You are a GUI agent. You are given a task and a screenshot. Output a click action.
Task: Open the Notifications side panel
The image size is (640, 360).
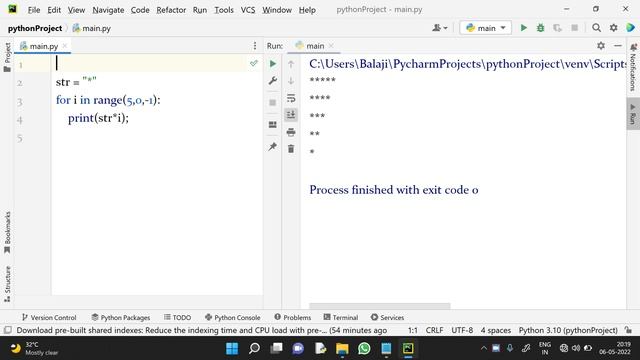[x=633, y=66]
